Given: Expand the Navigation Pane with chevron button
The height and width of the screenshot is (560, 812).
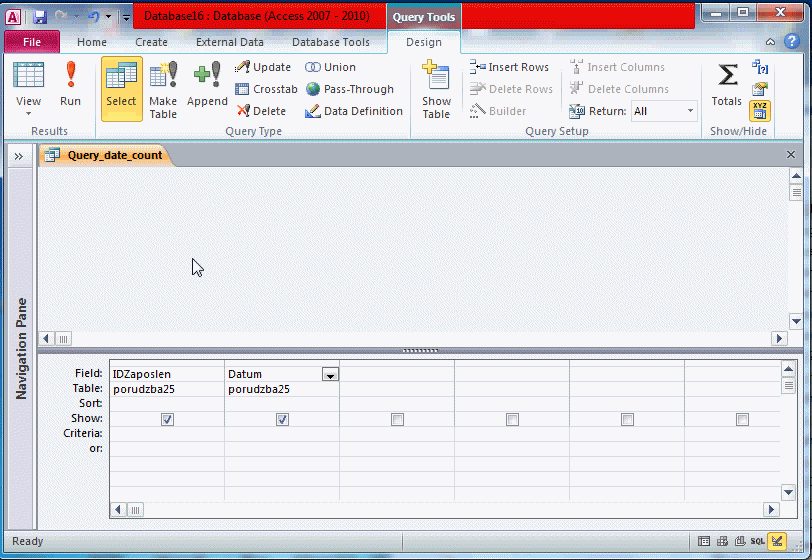Looking at the screenshot, I should point(19,156).
